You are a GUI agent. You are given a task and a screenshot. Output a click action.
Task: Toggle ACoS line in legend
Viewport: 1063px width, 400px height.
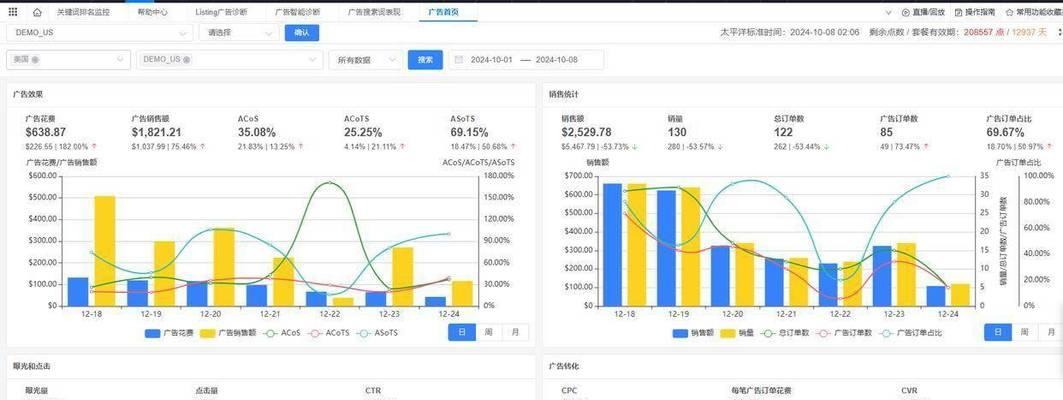coord(283,333)
